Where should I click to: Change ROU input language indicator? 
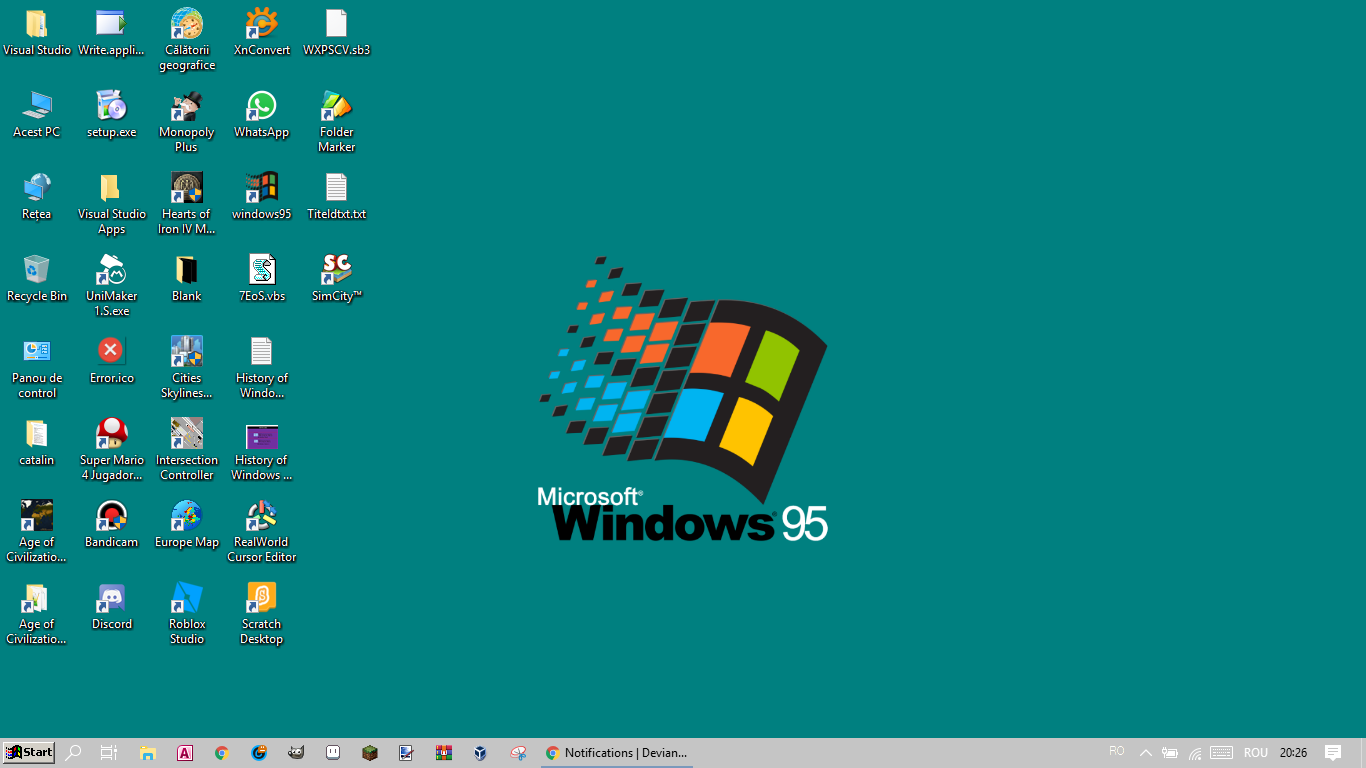(x=1256, y=753)
